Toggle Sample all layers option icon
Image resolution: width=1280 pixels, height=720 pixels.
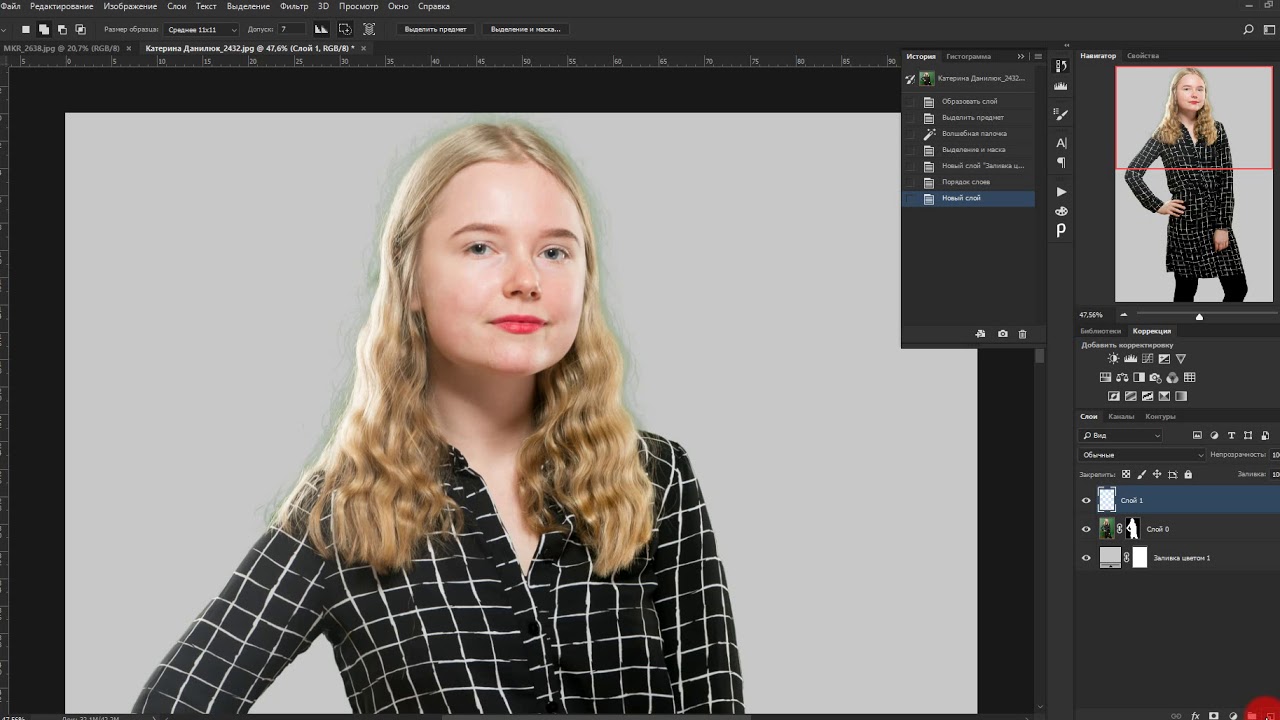369,29
